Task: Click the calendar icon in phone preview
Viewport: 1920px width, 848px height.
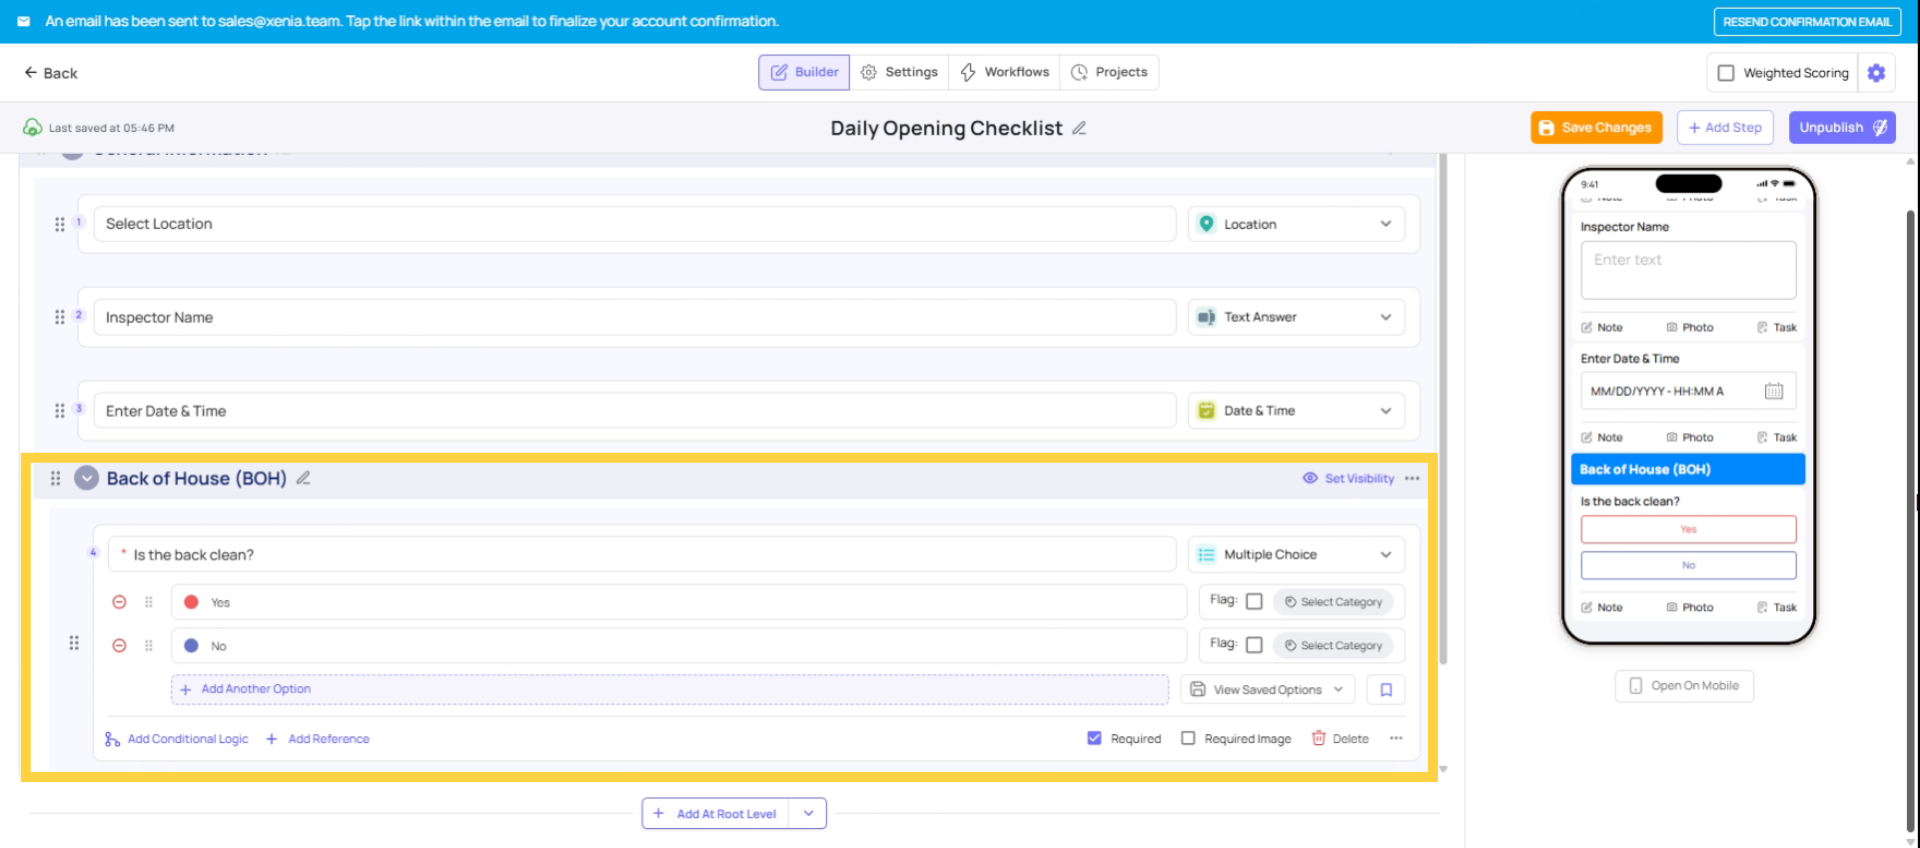Action: point(1773,391)
